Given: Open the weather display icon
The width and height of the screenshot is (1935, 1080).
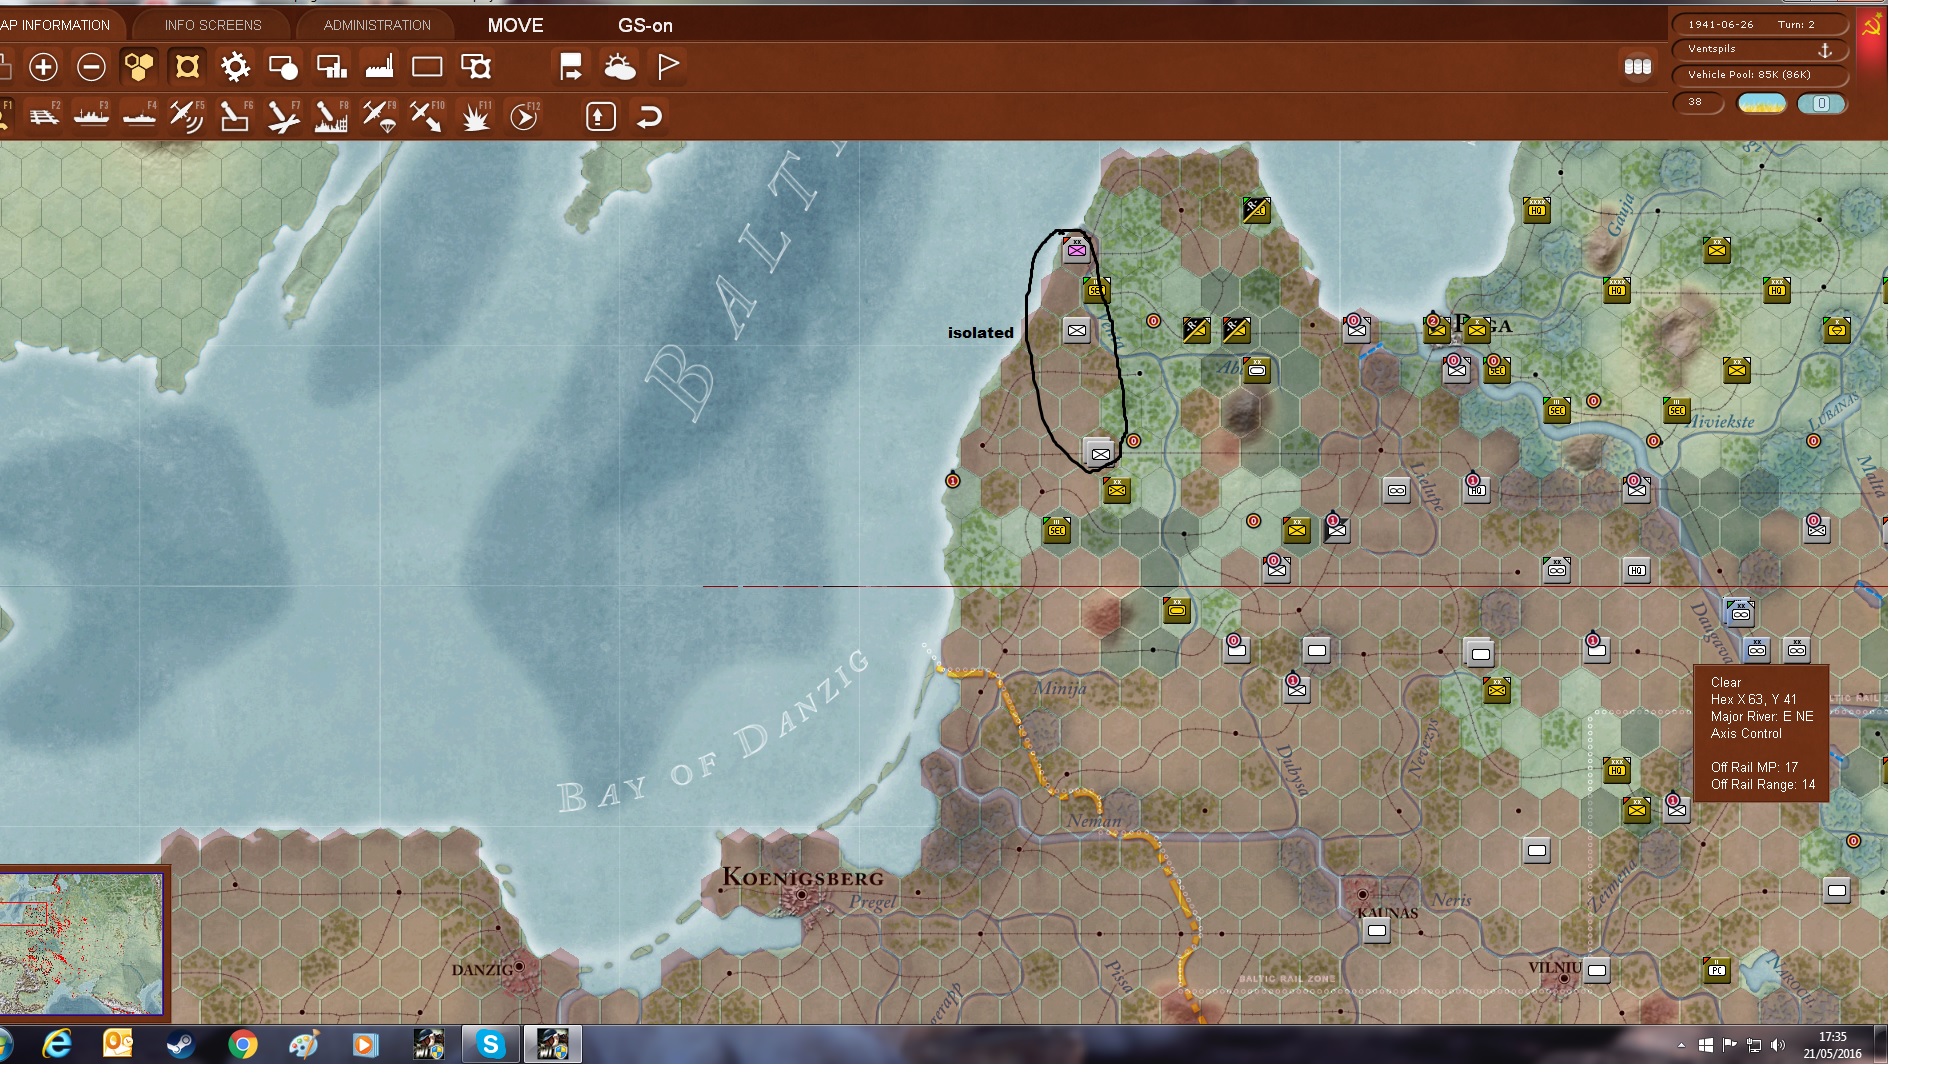Looking at the screenshot, I should [620, 67].
